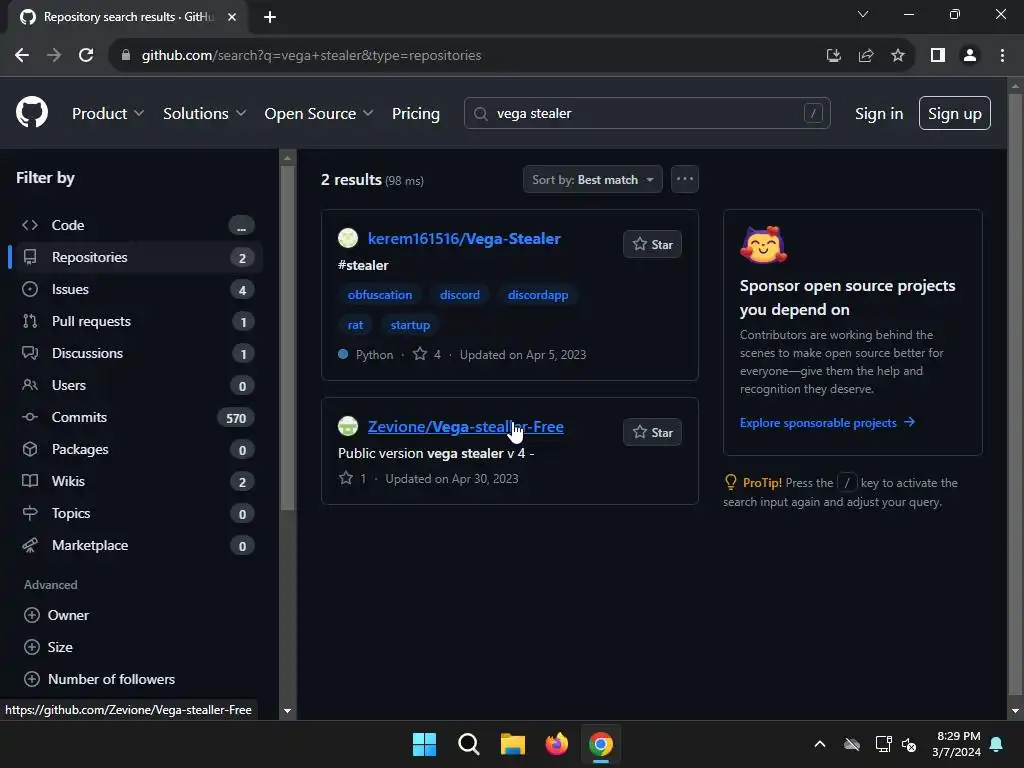Filter results by Pull requests
The width and height of the screenshot is (1024, 768).
coord(137,321)
